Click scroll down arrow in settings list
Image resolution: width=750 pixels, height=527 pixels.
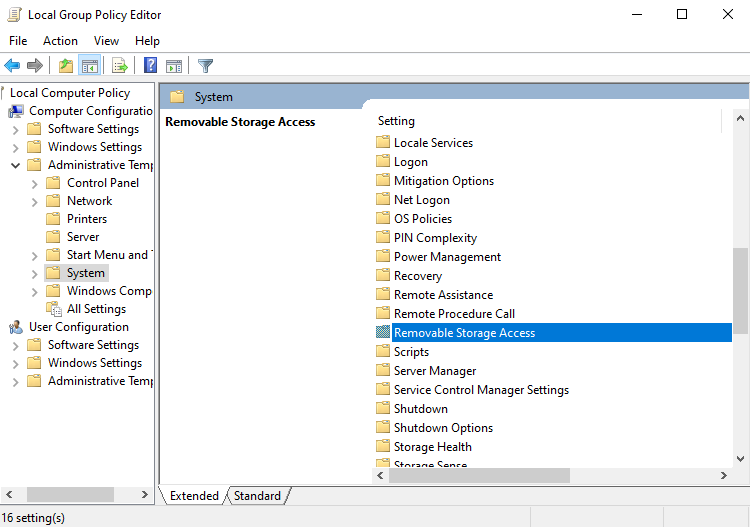740,459
